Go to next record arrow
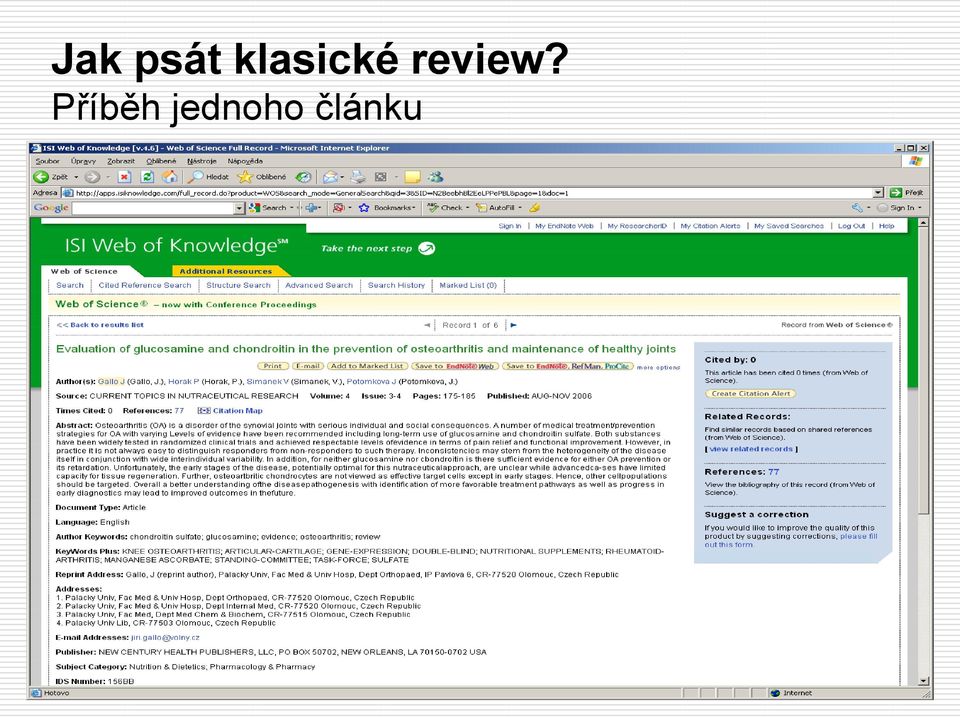This screenshot has width=960, height=717. [x=513, y=325]
